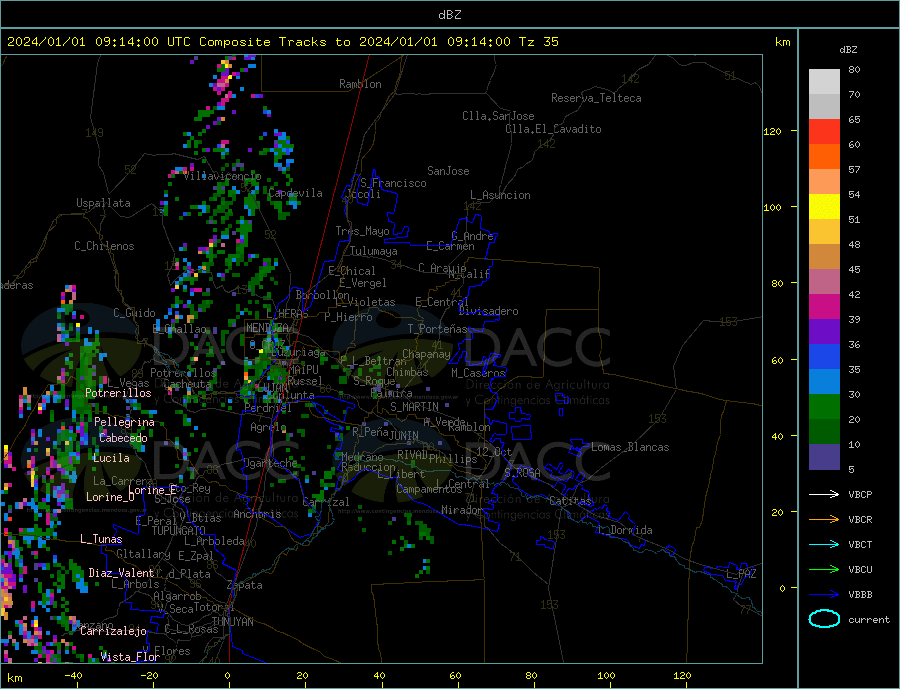This screenshot has height=689, width=900.
Task: Choose the light blue 30-35 dBZ band
Action: [824, 382]
